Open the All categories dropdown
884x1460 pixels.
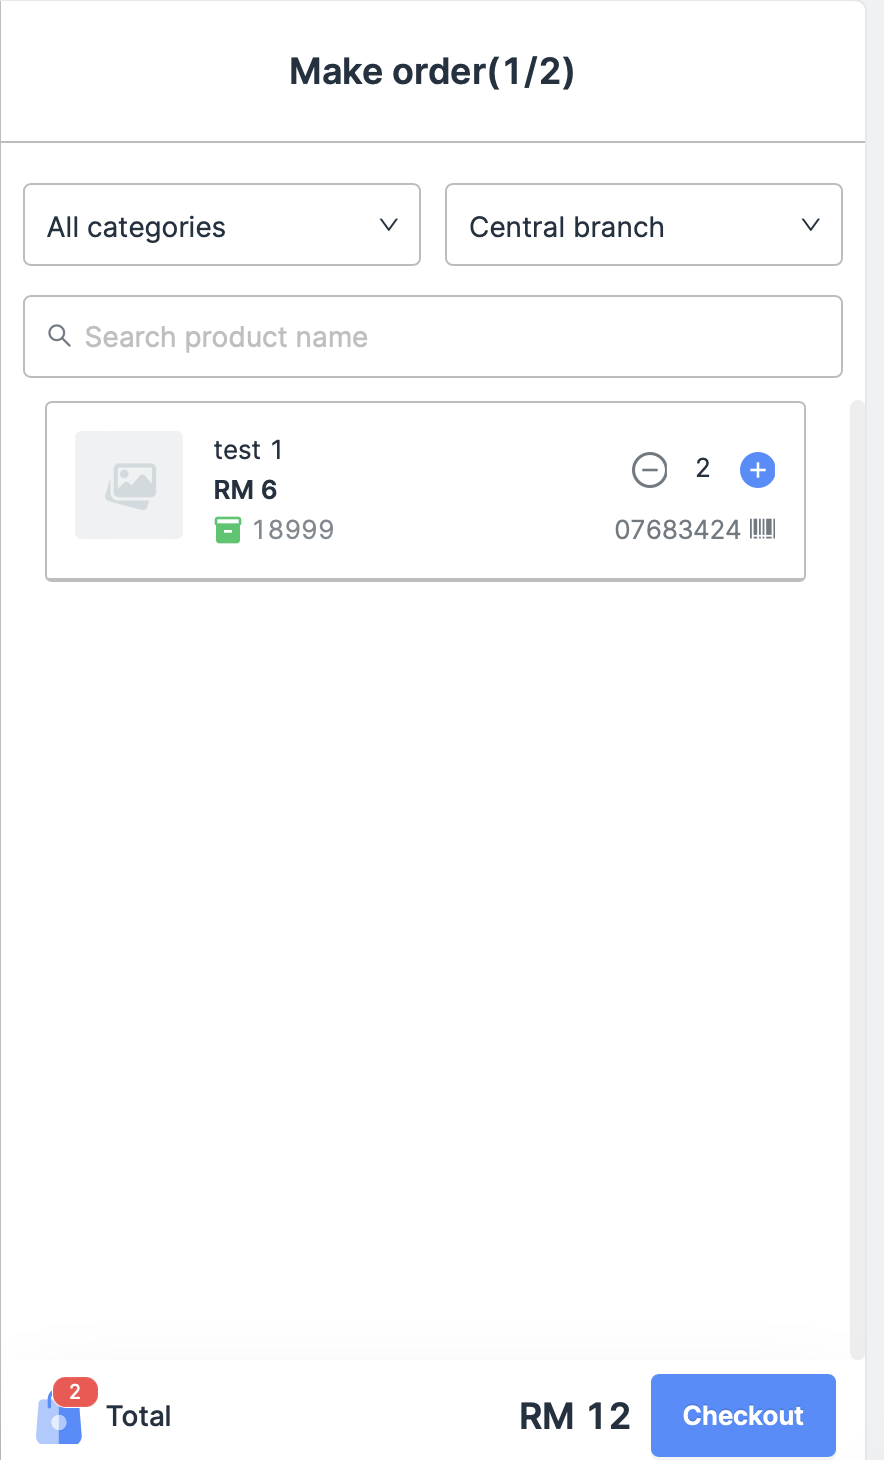[x=221, y=225]
